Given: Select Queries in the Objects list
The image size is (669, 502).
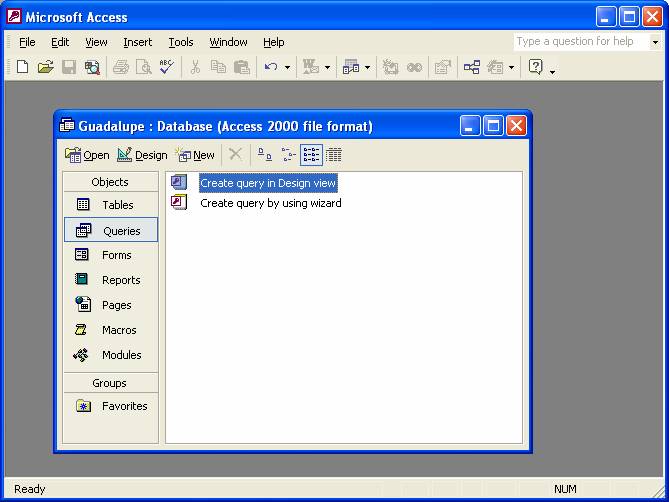Looking at the screenshot, I should pos(111,230).
